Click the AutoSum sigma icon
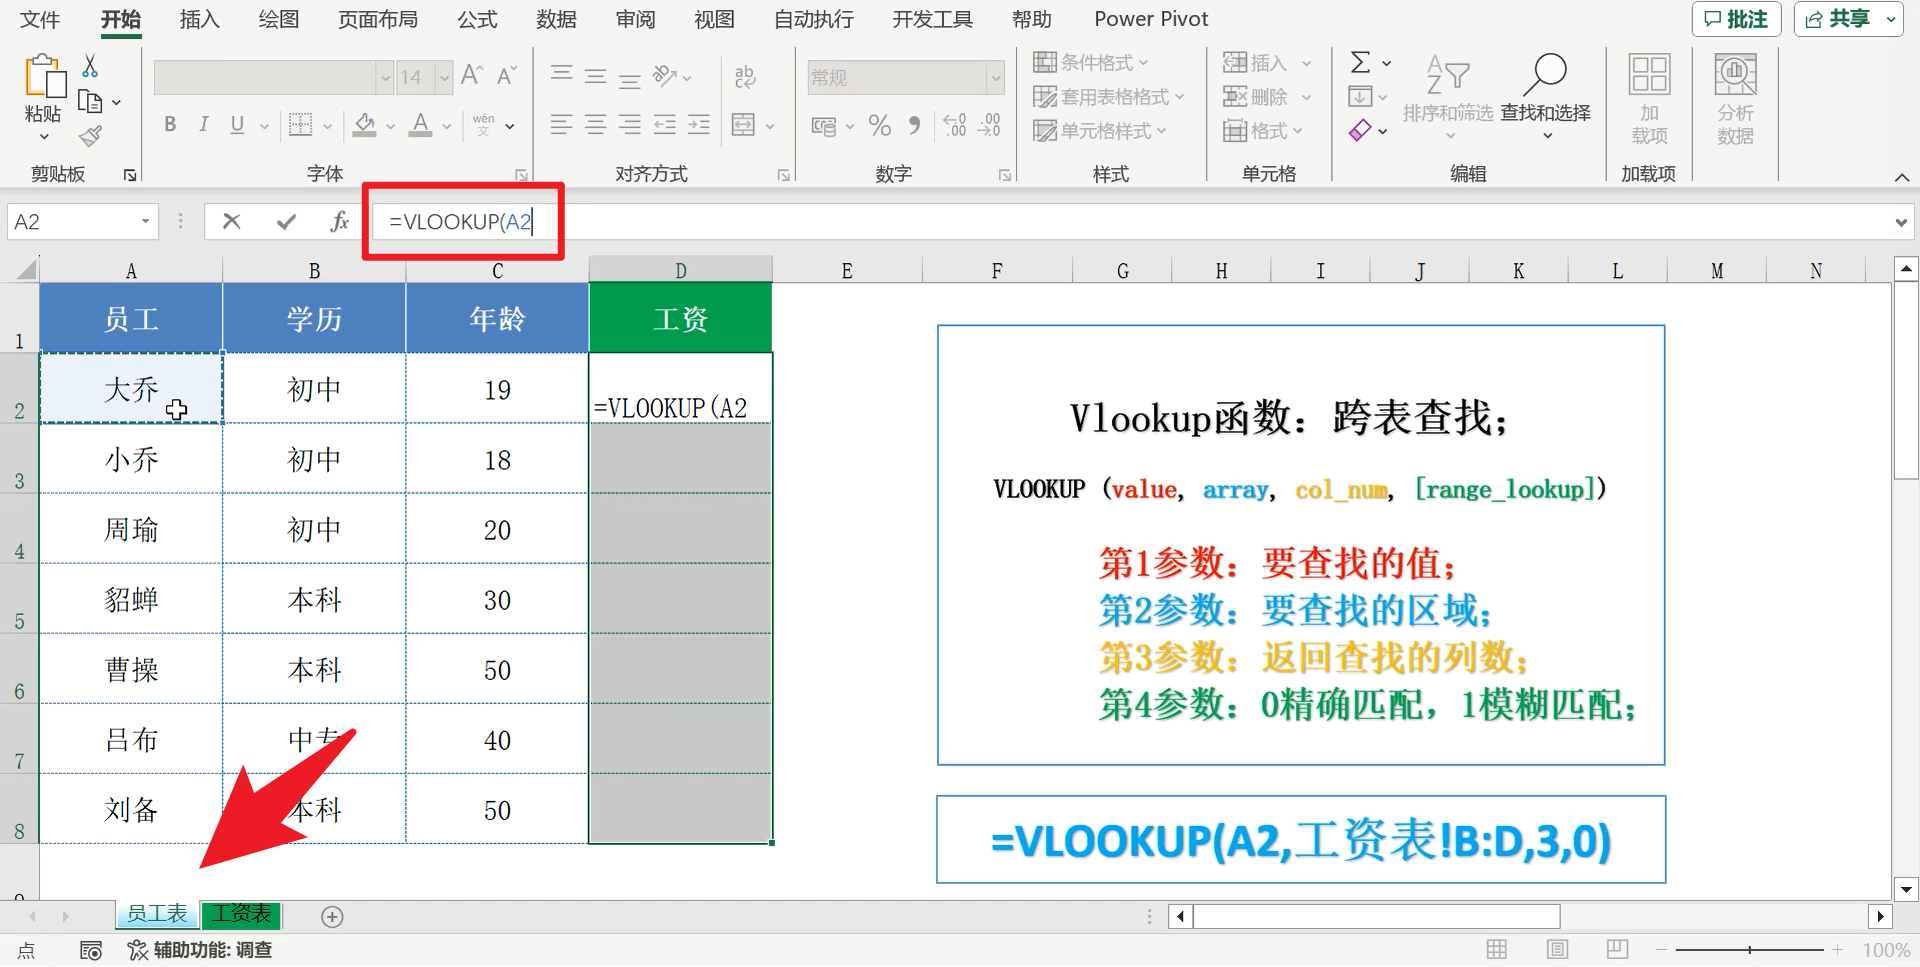 (1360, 63)
